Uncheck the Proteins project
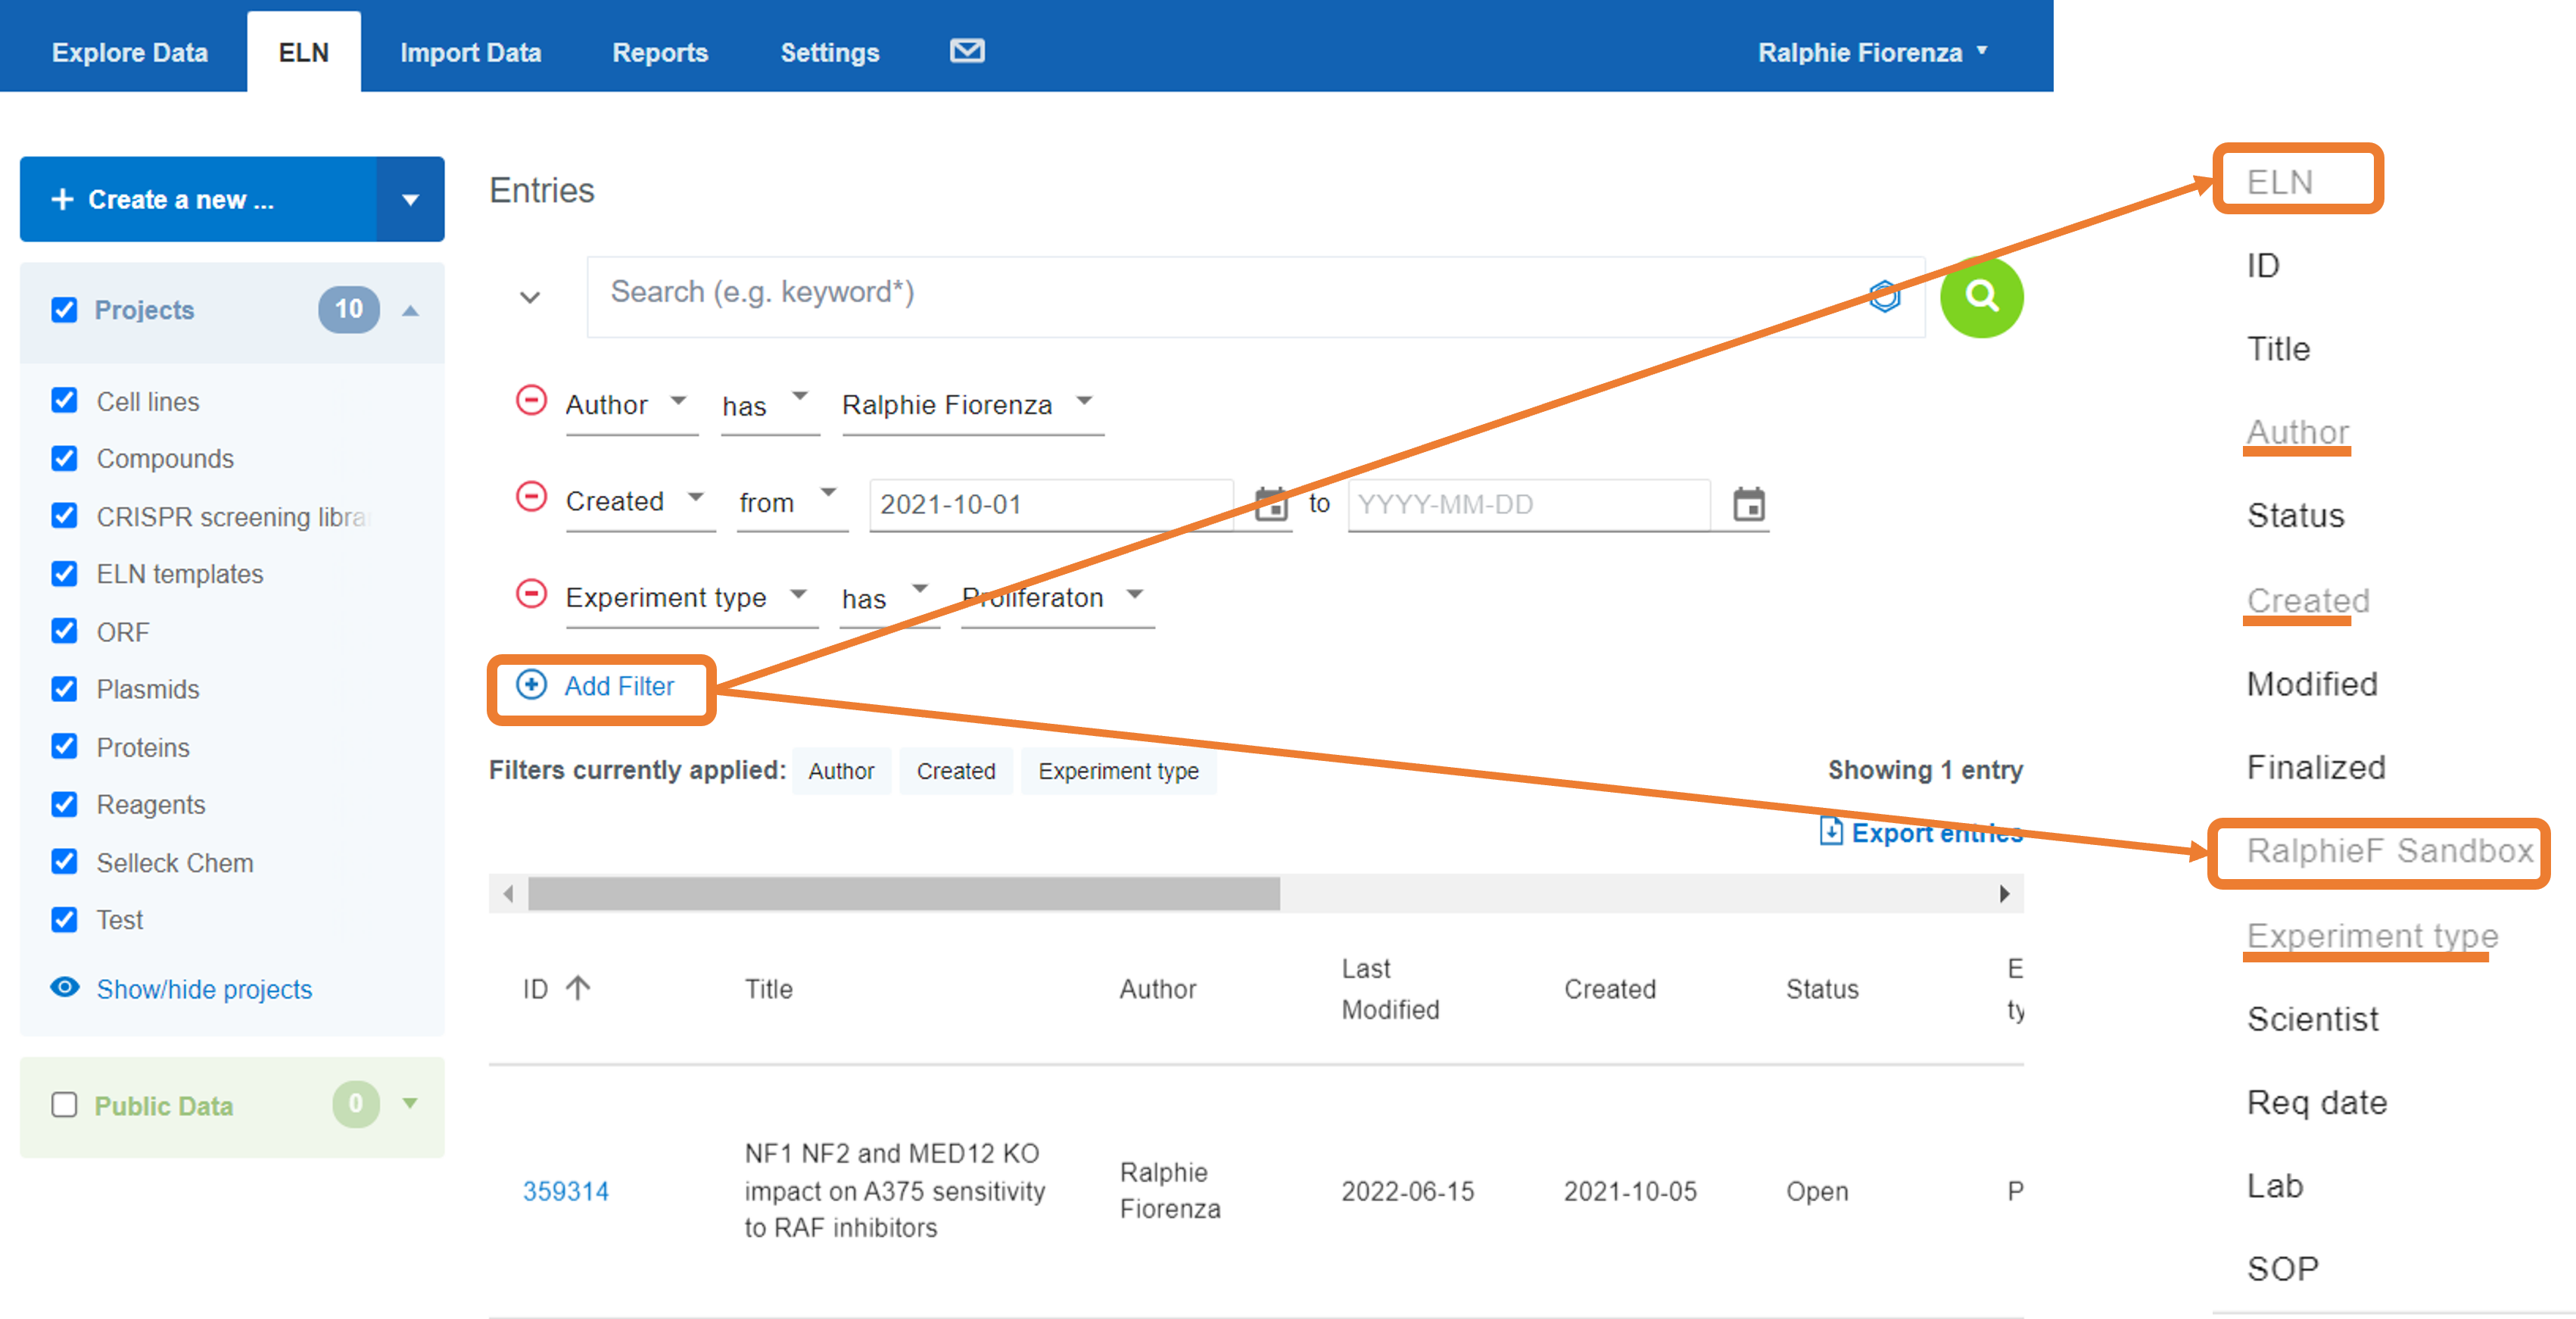Screen dimensions: 2576x1319 point(64,747)
